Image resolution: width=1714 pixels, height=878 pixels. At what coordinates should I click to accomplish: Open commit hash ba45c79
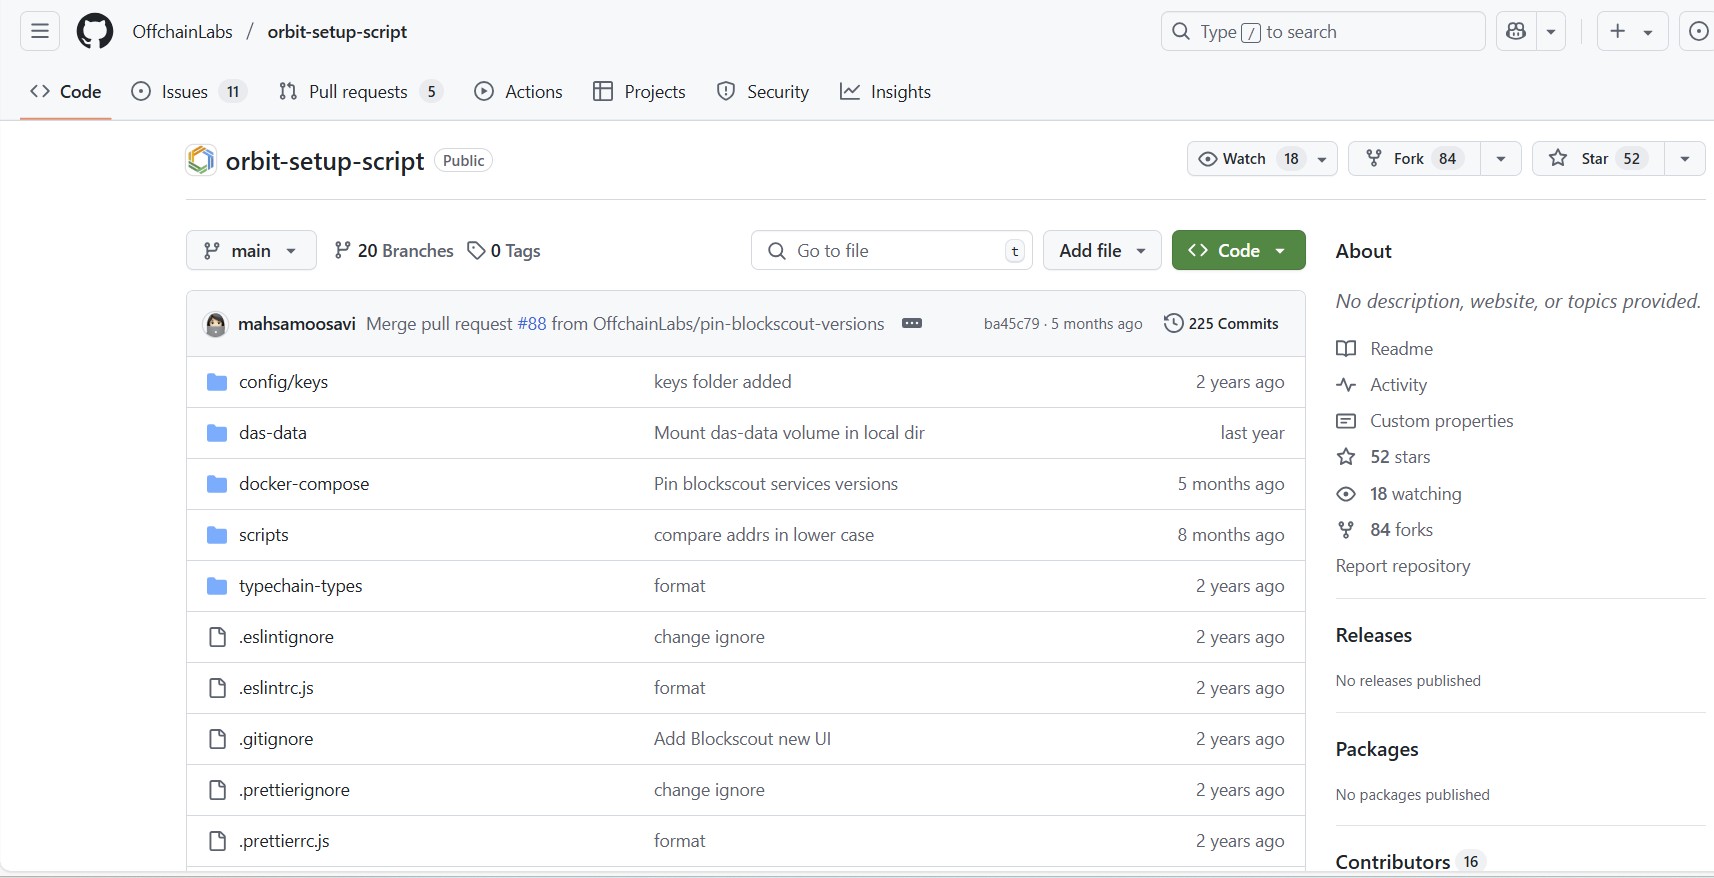1011,324
